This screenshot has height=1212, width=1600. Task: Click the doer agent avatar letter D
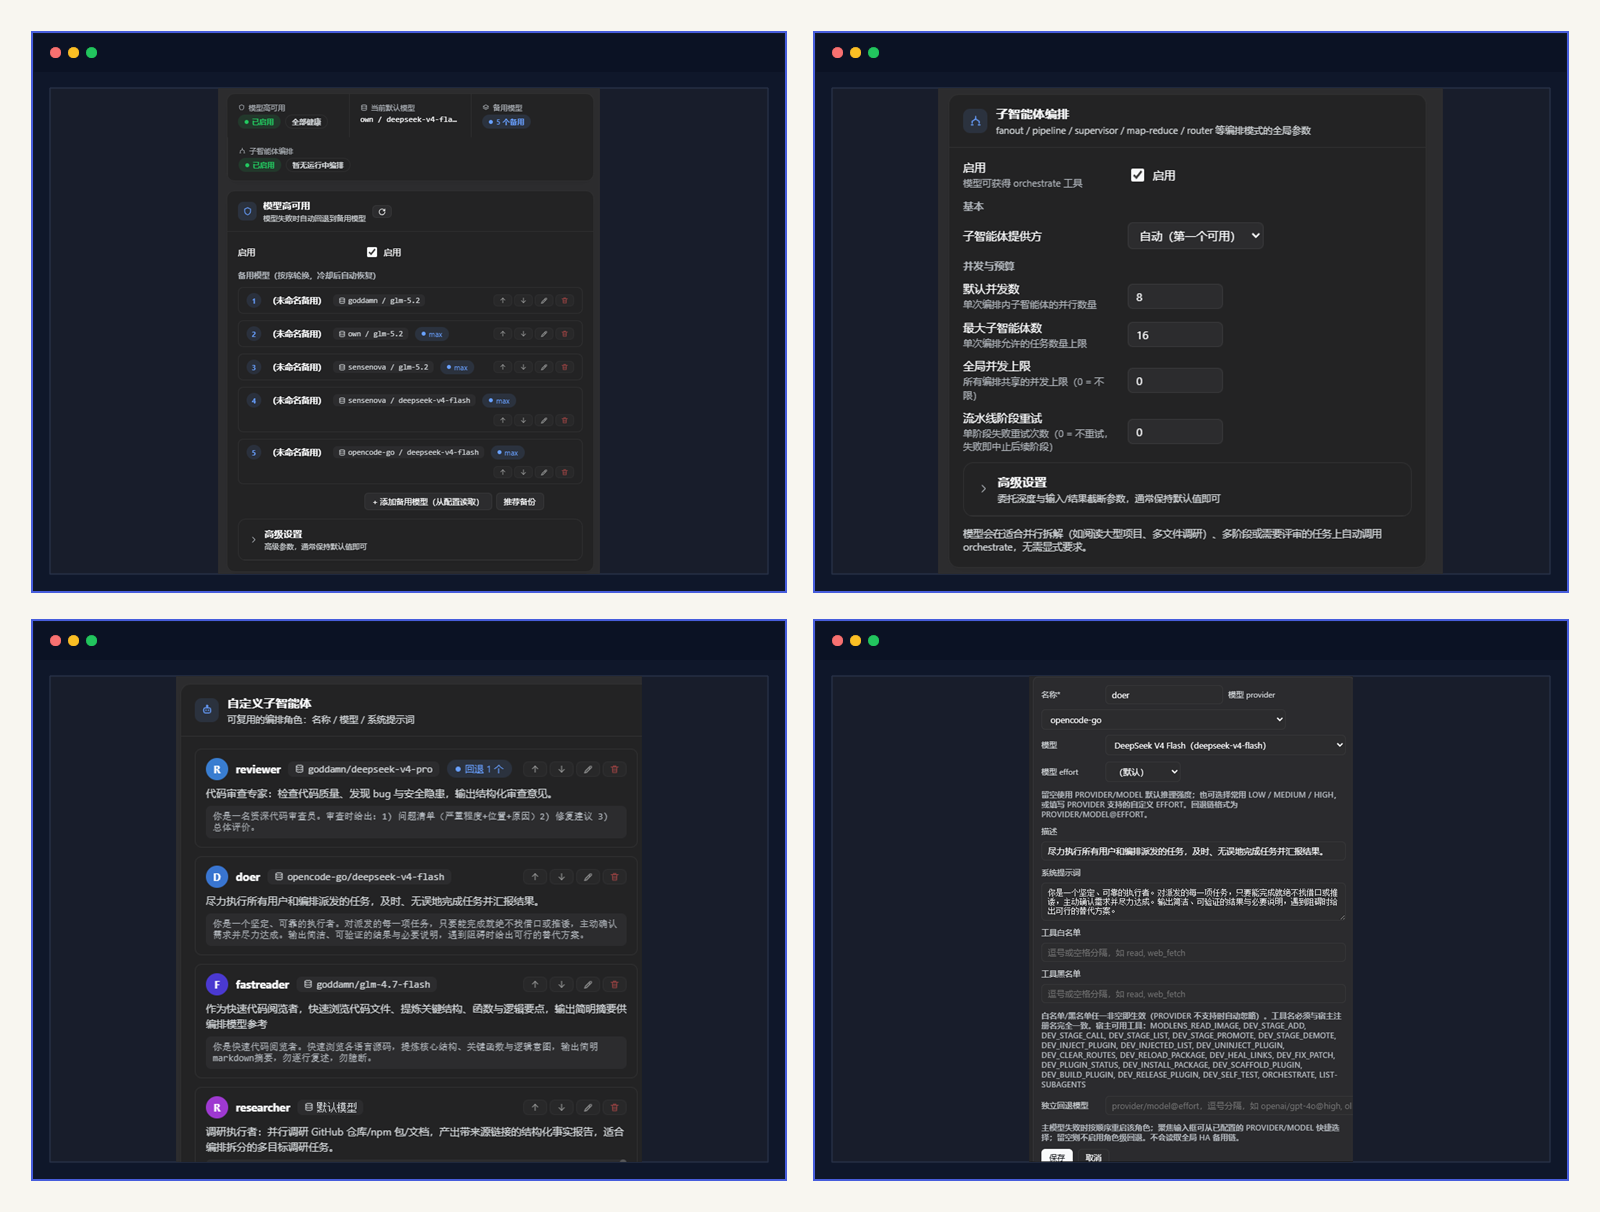[x=216, y=877]
